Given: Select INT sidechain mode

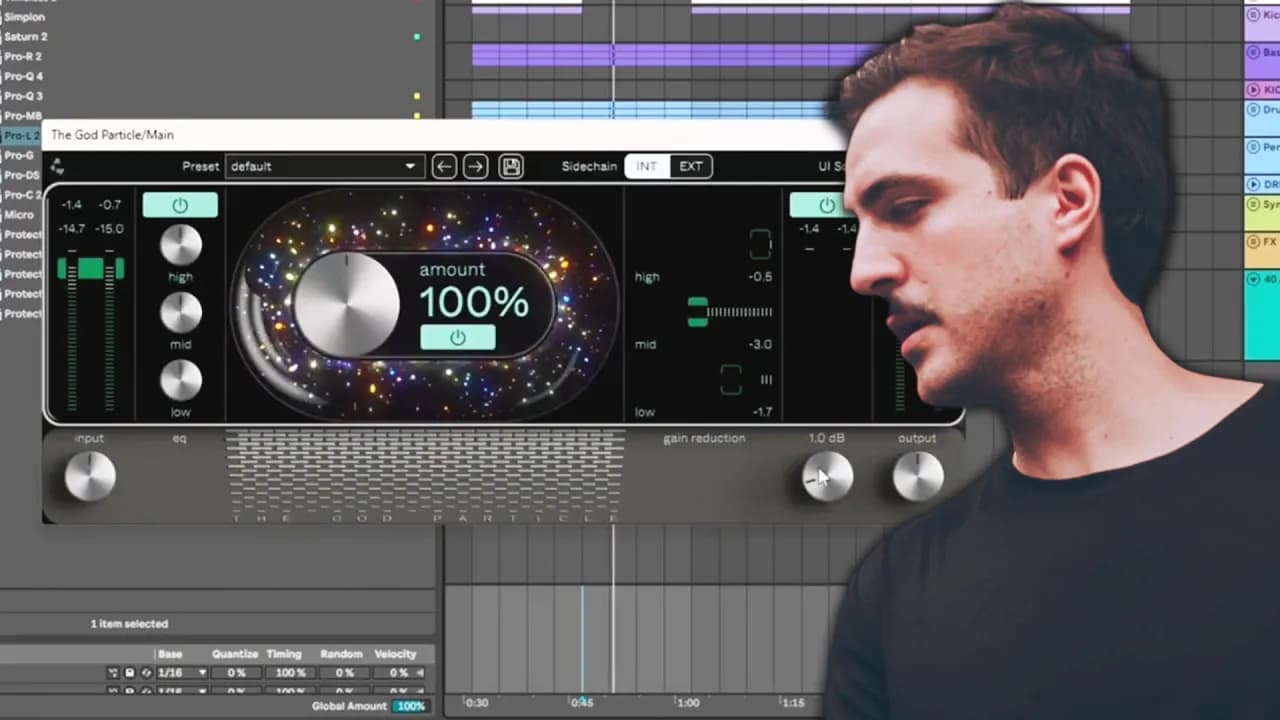Looking at the screenshot, I should coord(647,166).
